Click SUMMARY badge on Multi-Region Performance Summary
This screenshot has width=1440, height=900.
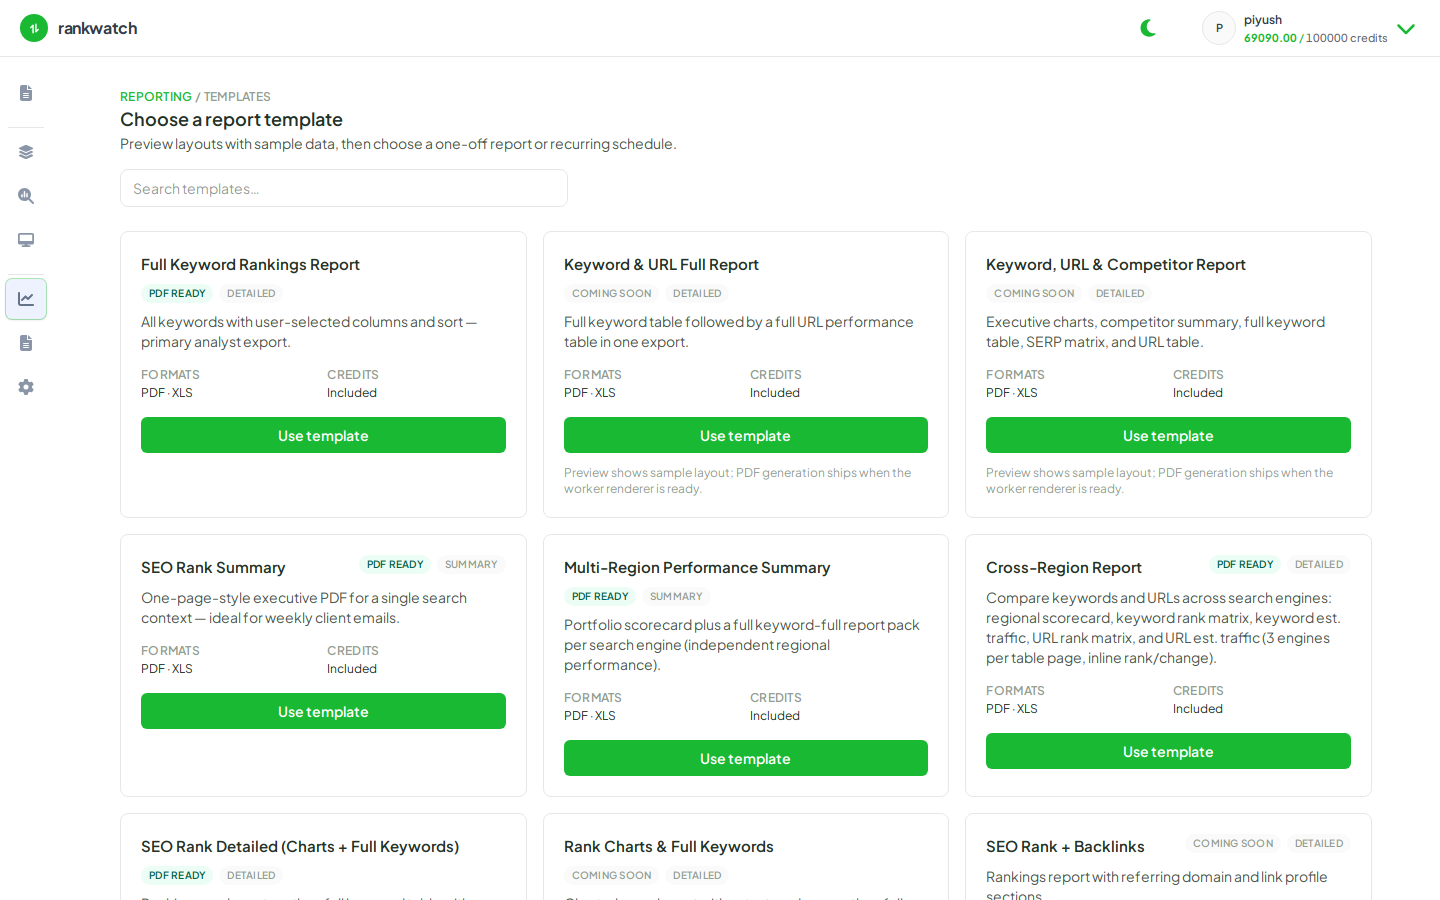[676, 596]
